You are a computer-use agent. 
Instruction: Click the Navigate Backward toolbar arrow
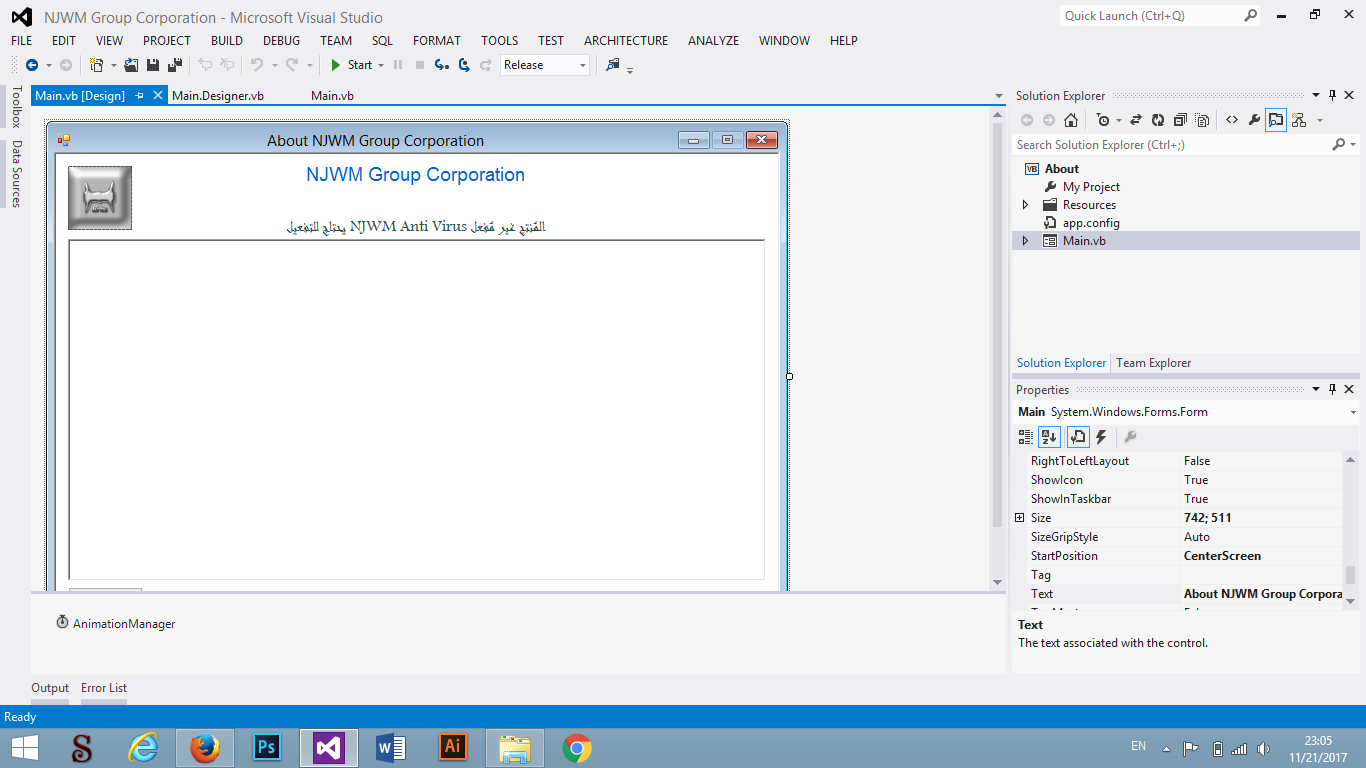[32, 65]
